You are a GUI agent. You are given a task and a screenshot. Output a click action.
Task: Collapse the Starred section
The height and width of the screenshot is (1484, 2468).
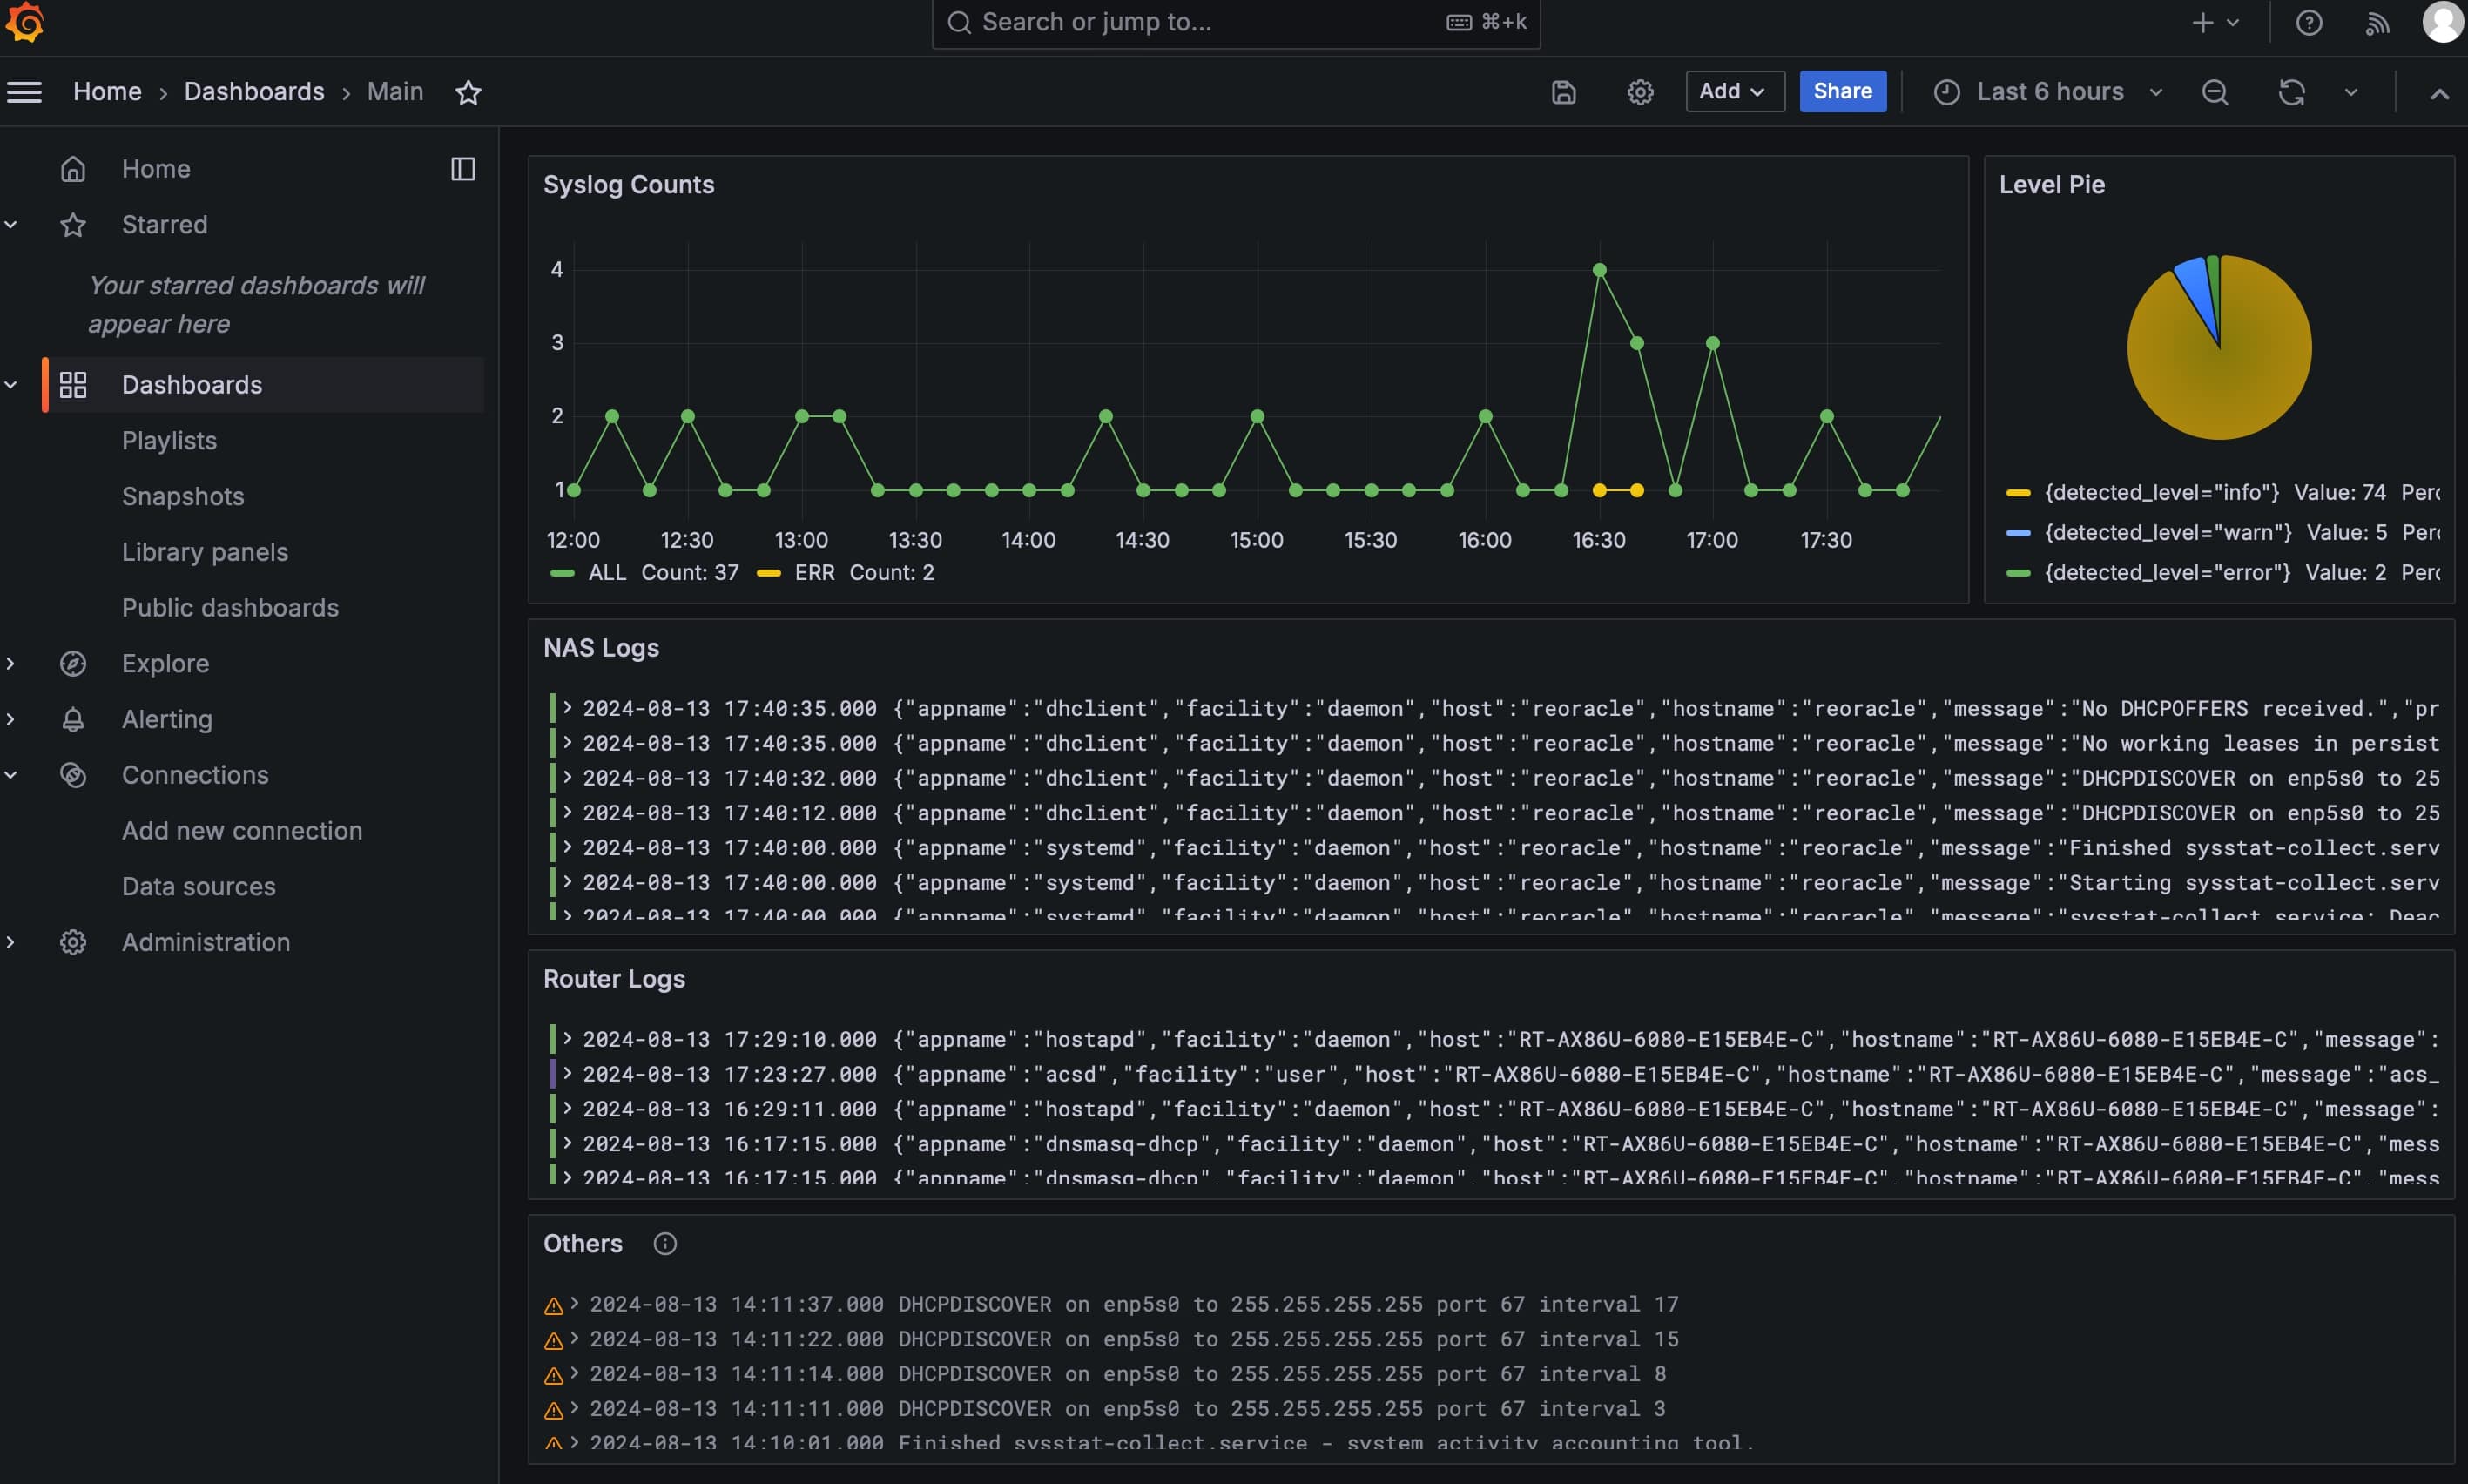(11, 225)
